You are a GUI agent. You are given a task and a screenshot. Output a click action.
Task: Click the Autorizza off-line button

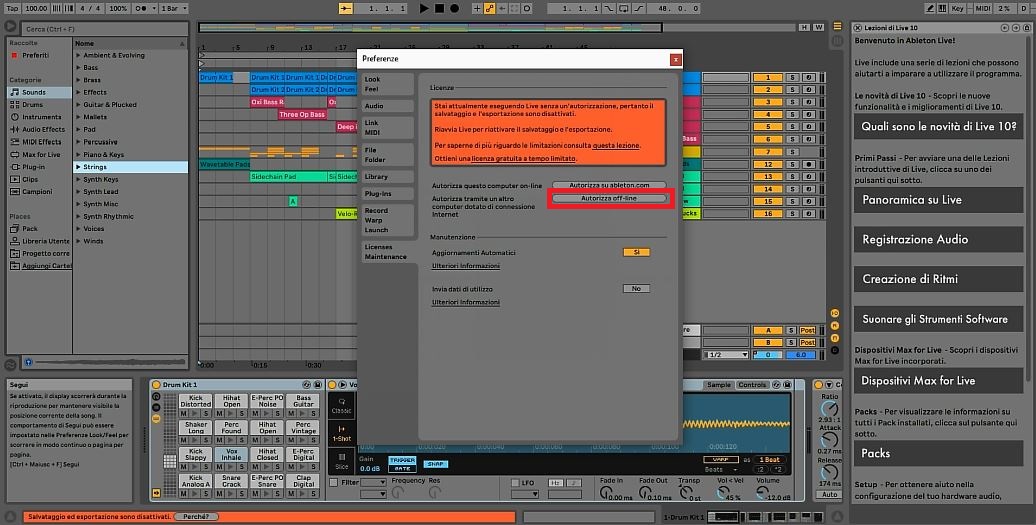click(609, 198)
